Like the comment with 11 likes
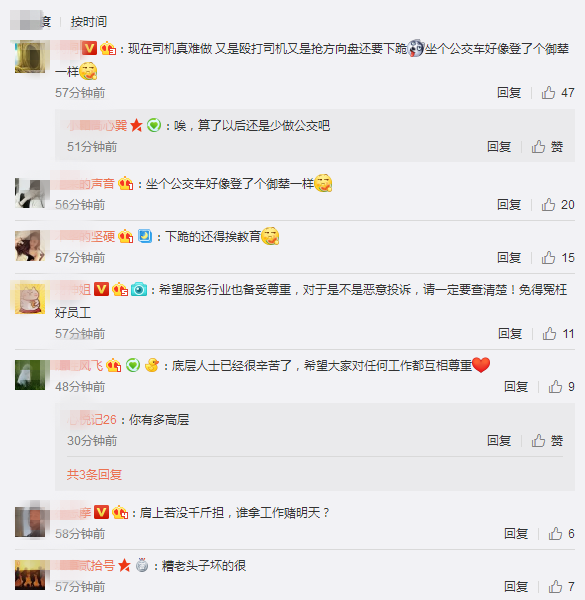The width and height of the screenshot is (585, 600). pyautogui.click(x=558, y=334)
